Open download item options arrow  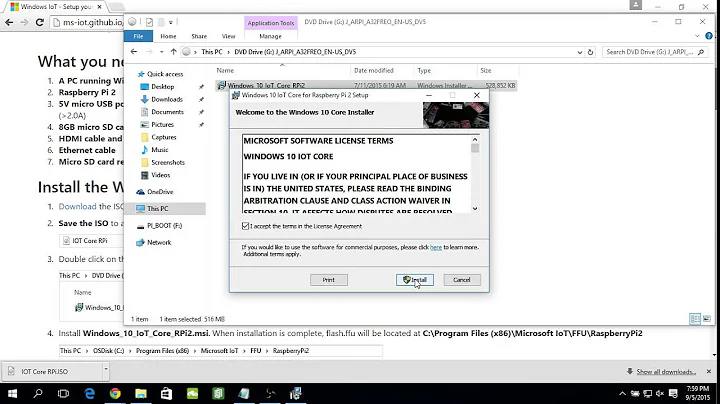pos(106,370)
